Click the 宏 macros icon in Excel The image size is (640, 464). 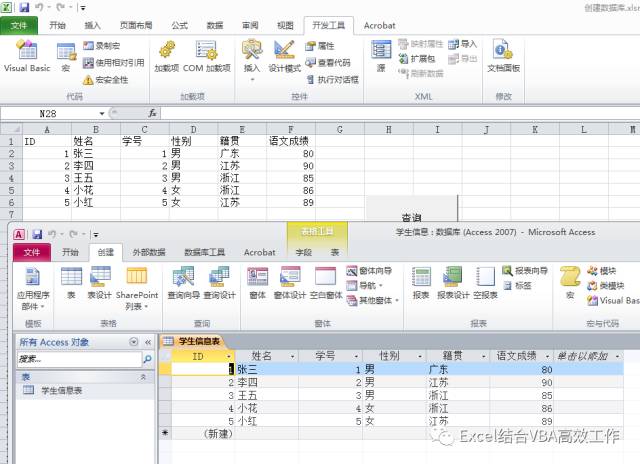[x=66, y=57]
